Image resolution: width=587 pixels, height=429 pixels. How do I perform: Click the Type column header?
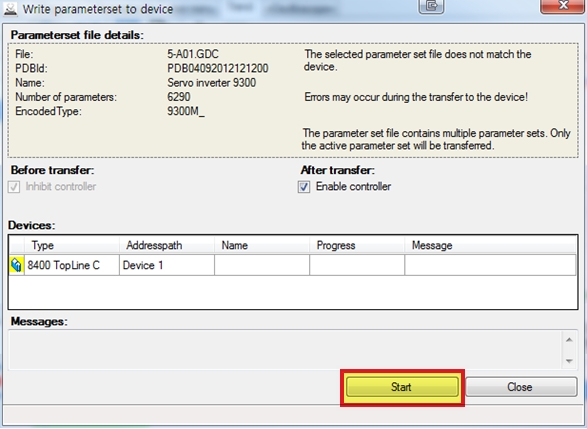(x=72, y=245)
